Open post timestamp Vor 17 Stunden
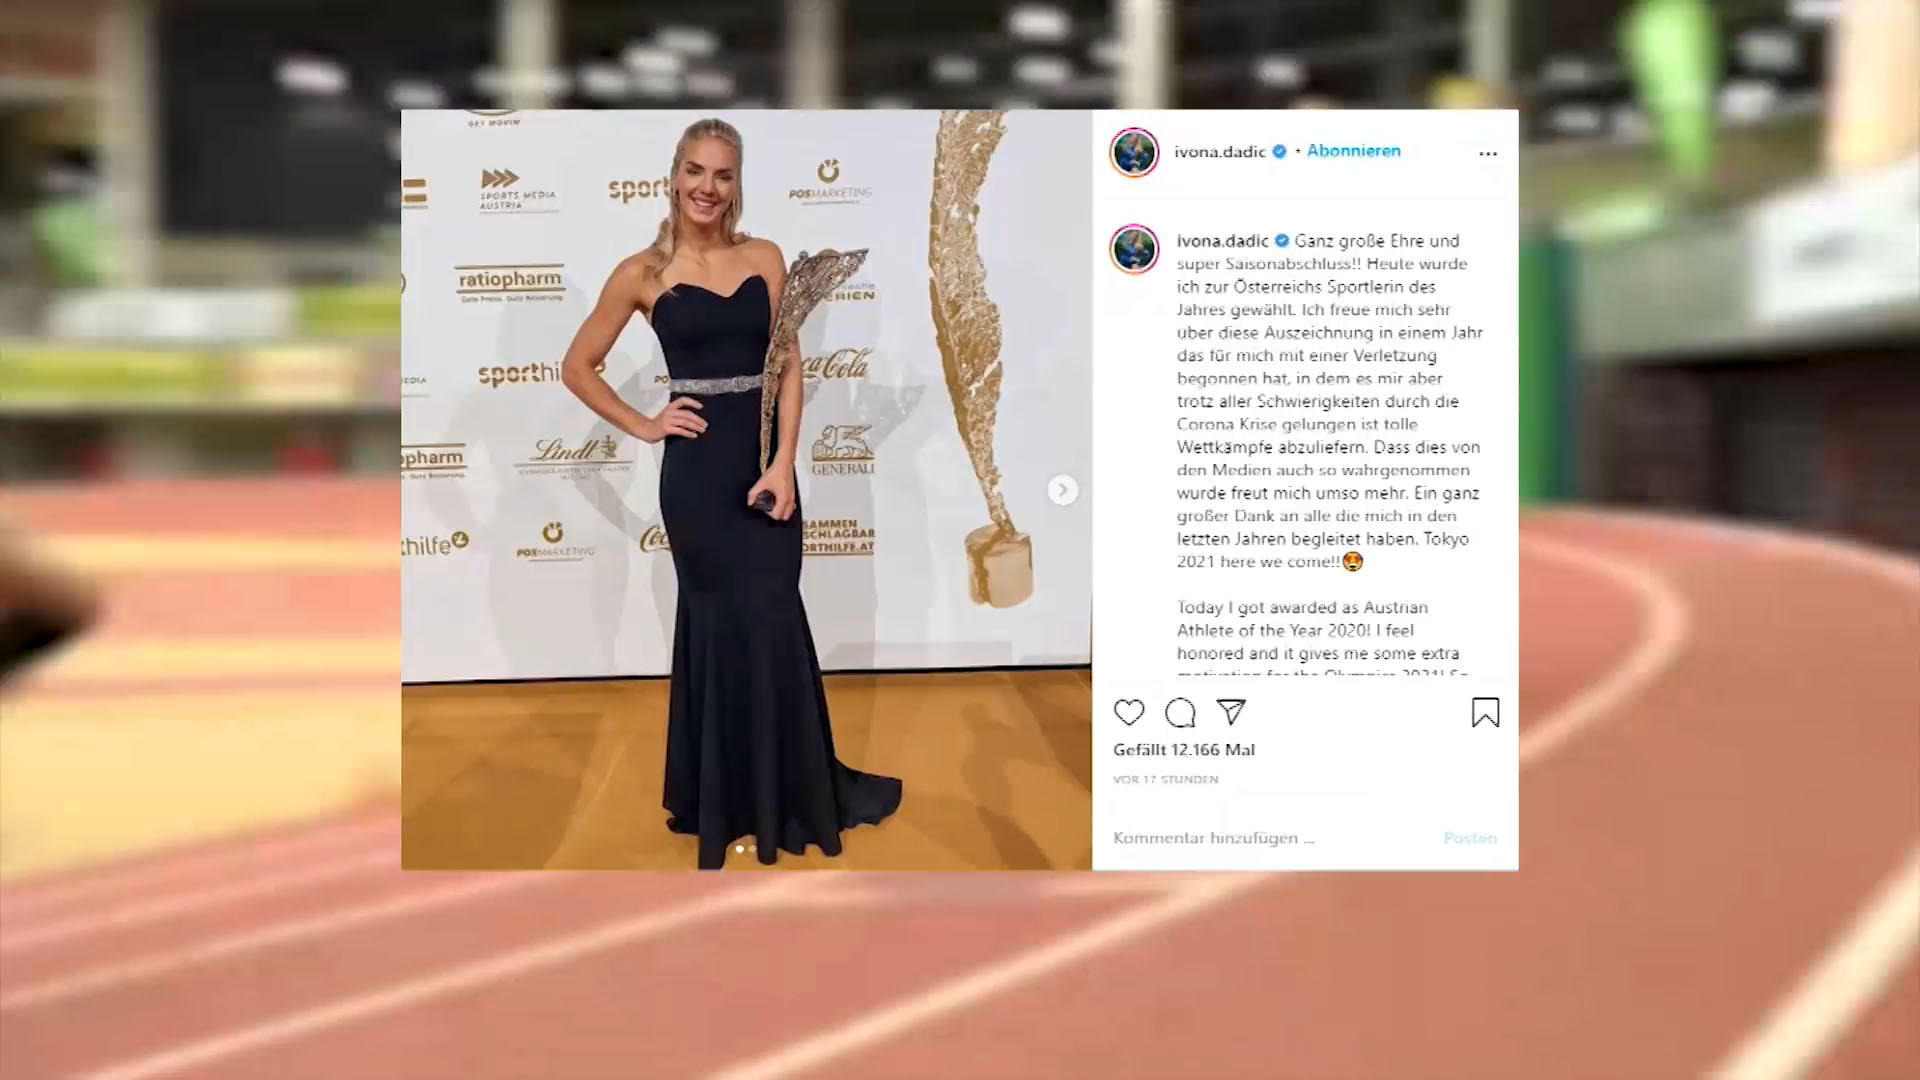Viewport: 1920px width, 1080px height. (1166, 780)
